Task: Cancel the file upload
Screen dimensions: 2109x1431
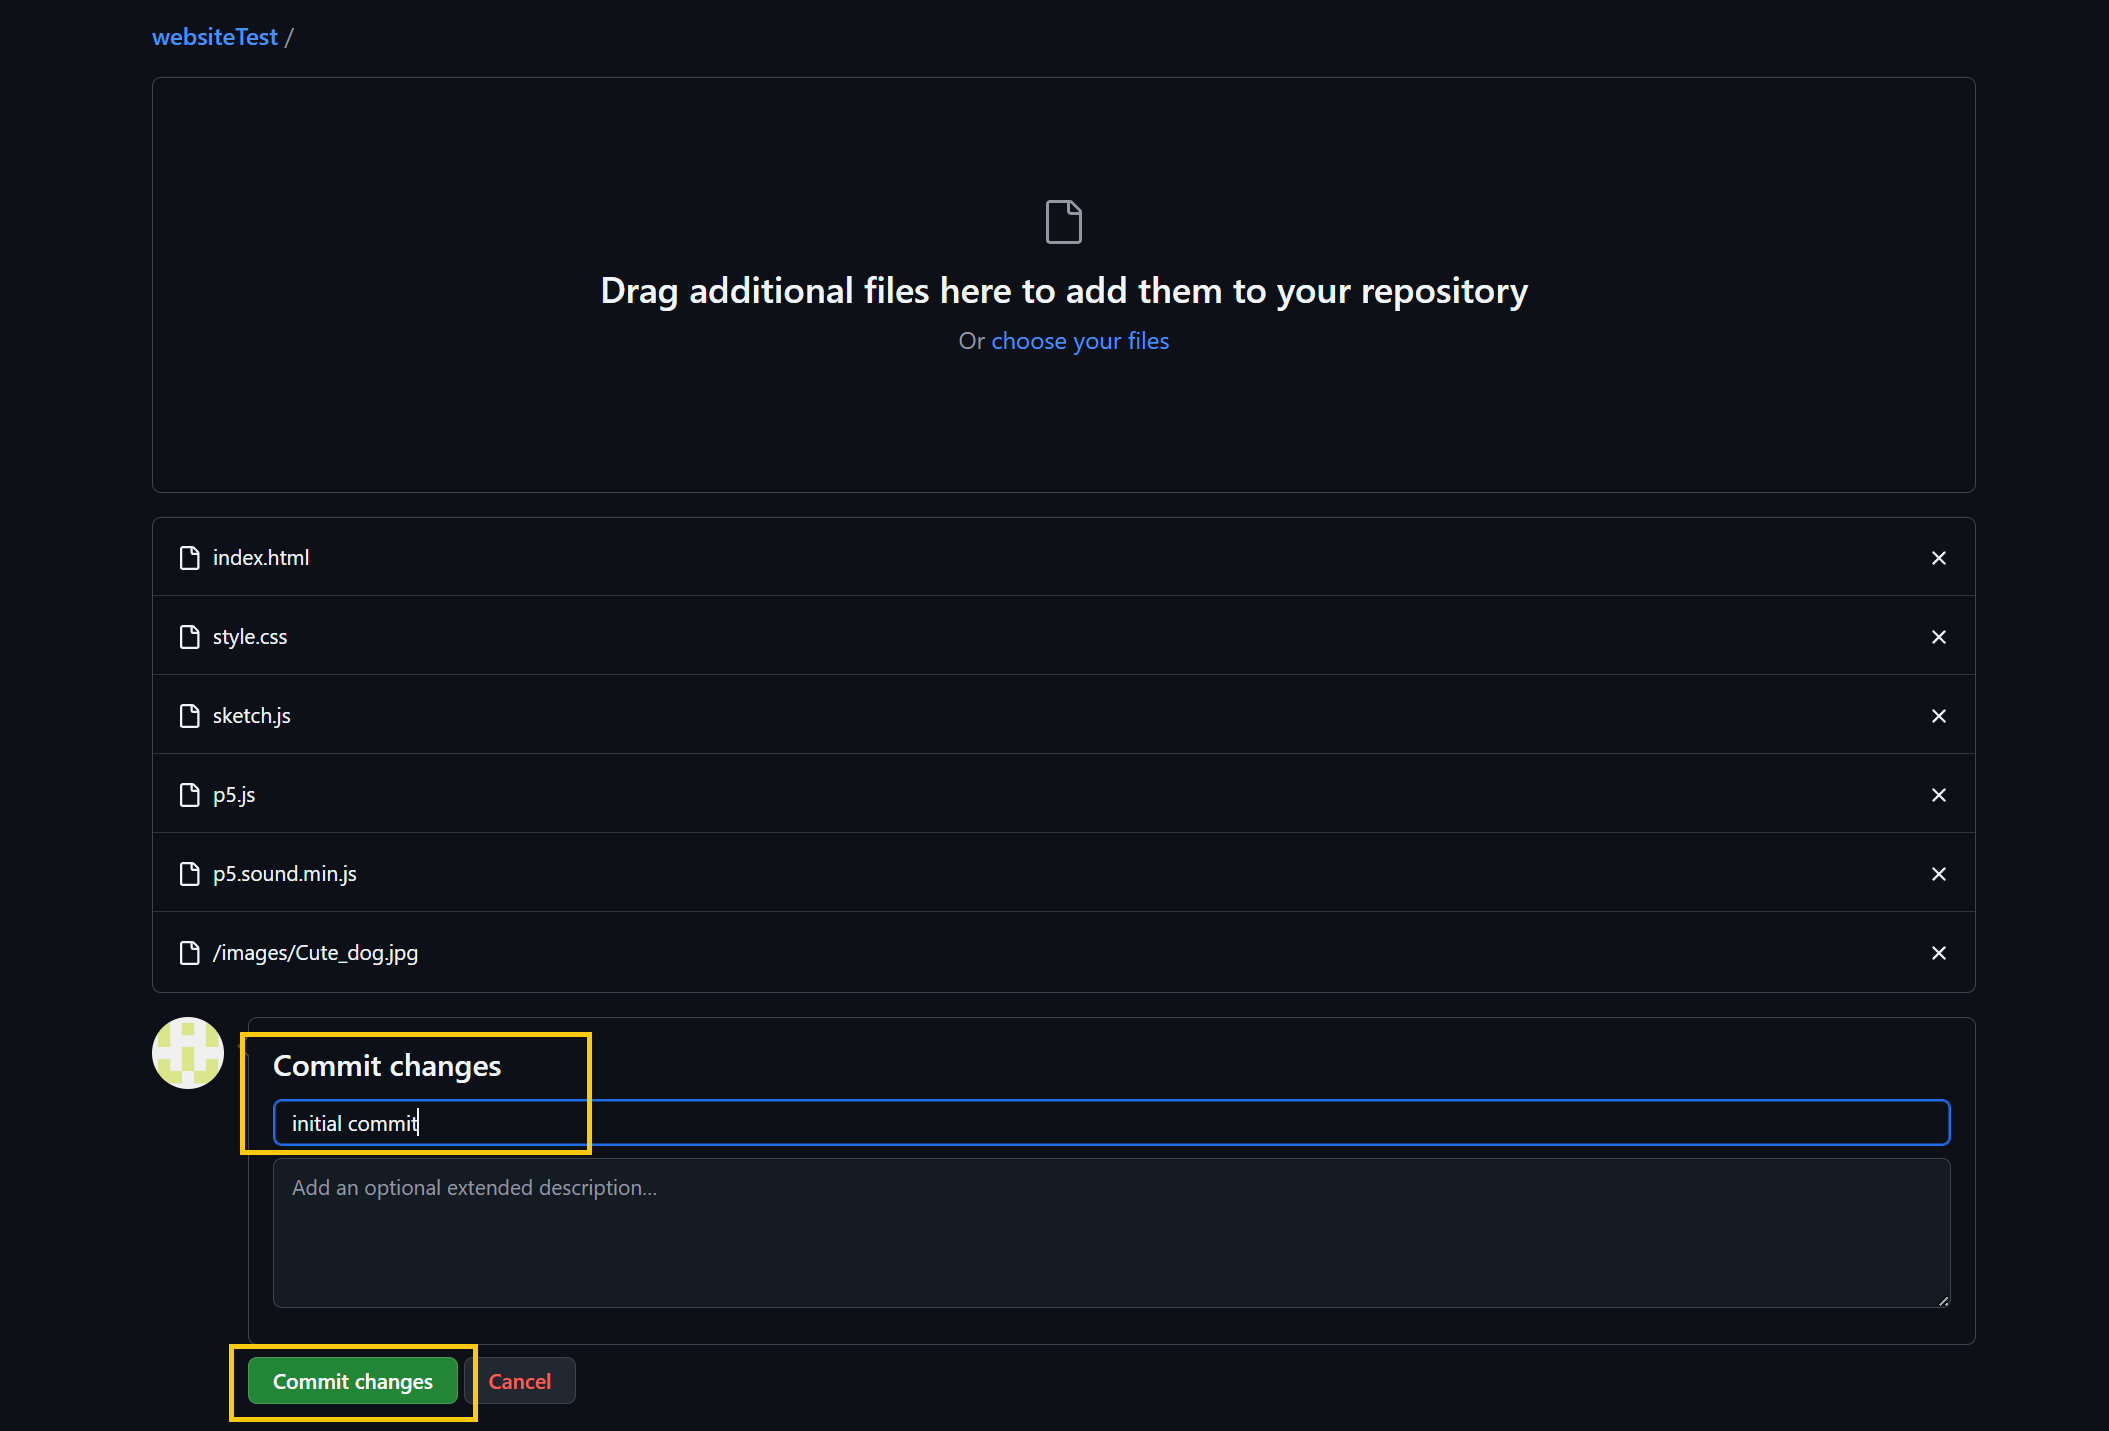Action: pyautogui.click(x=520, y=1380)
